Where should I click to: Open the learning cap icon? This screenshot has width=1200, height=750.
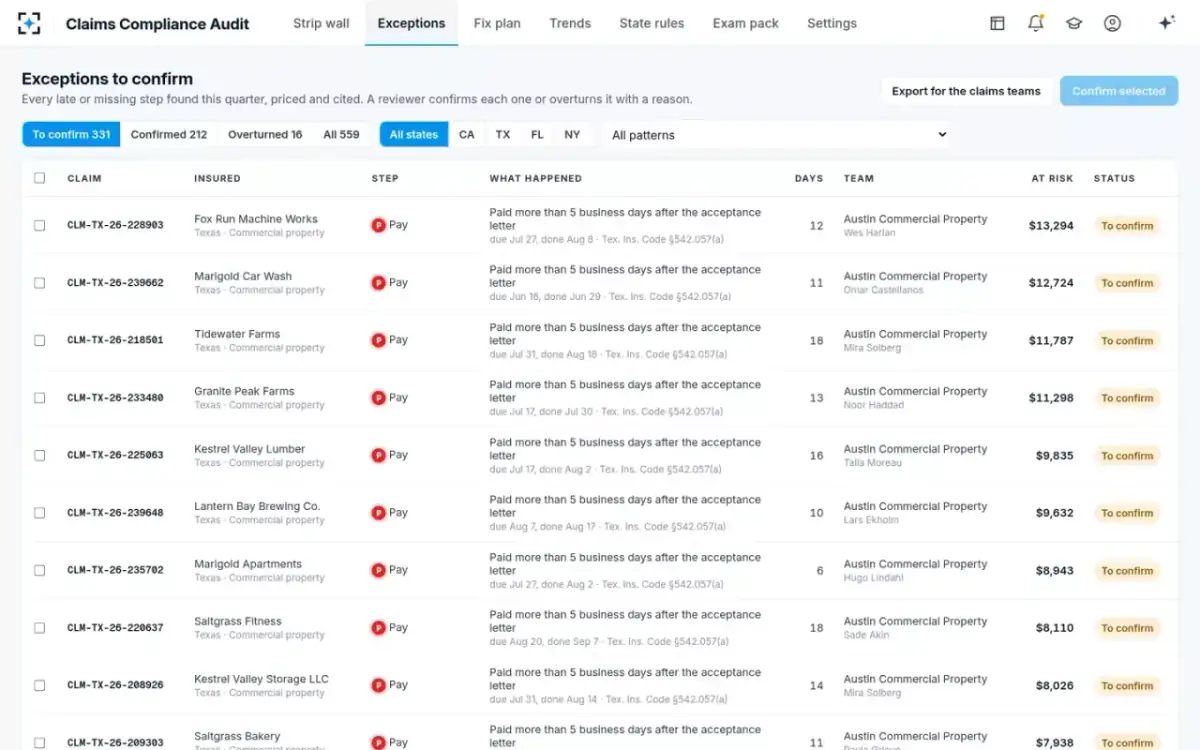pyautogui.click(x=1074, y=23)
